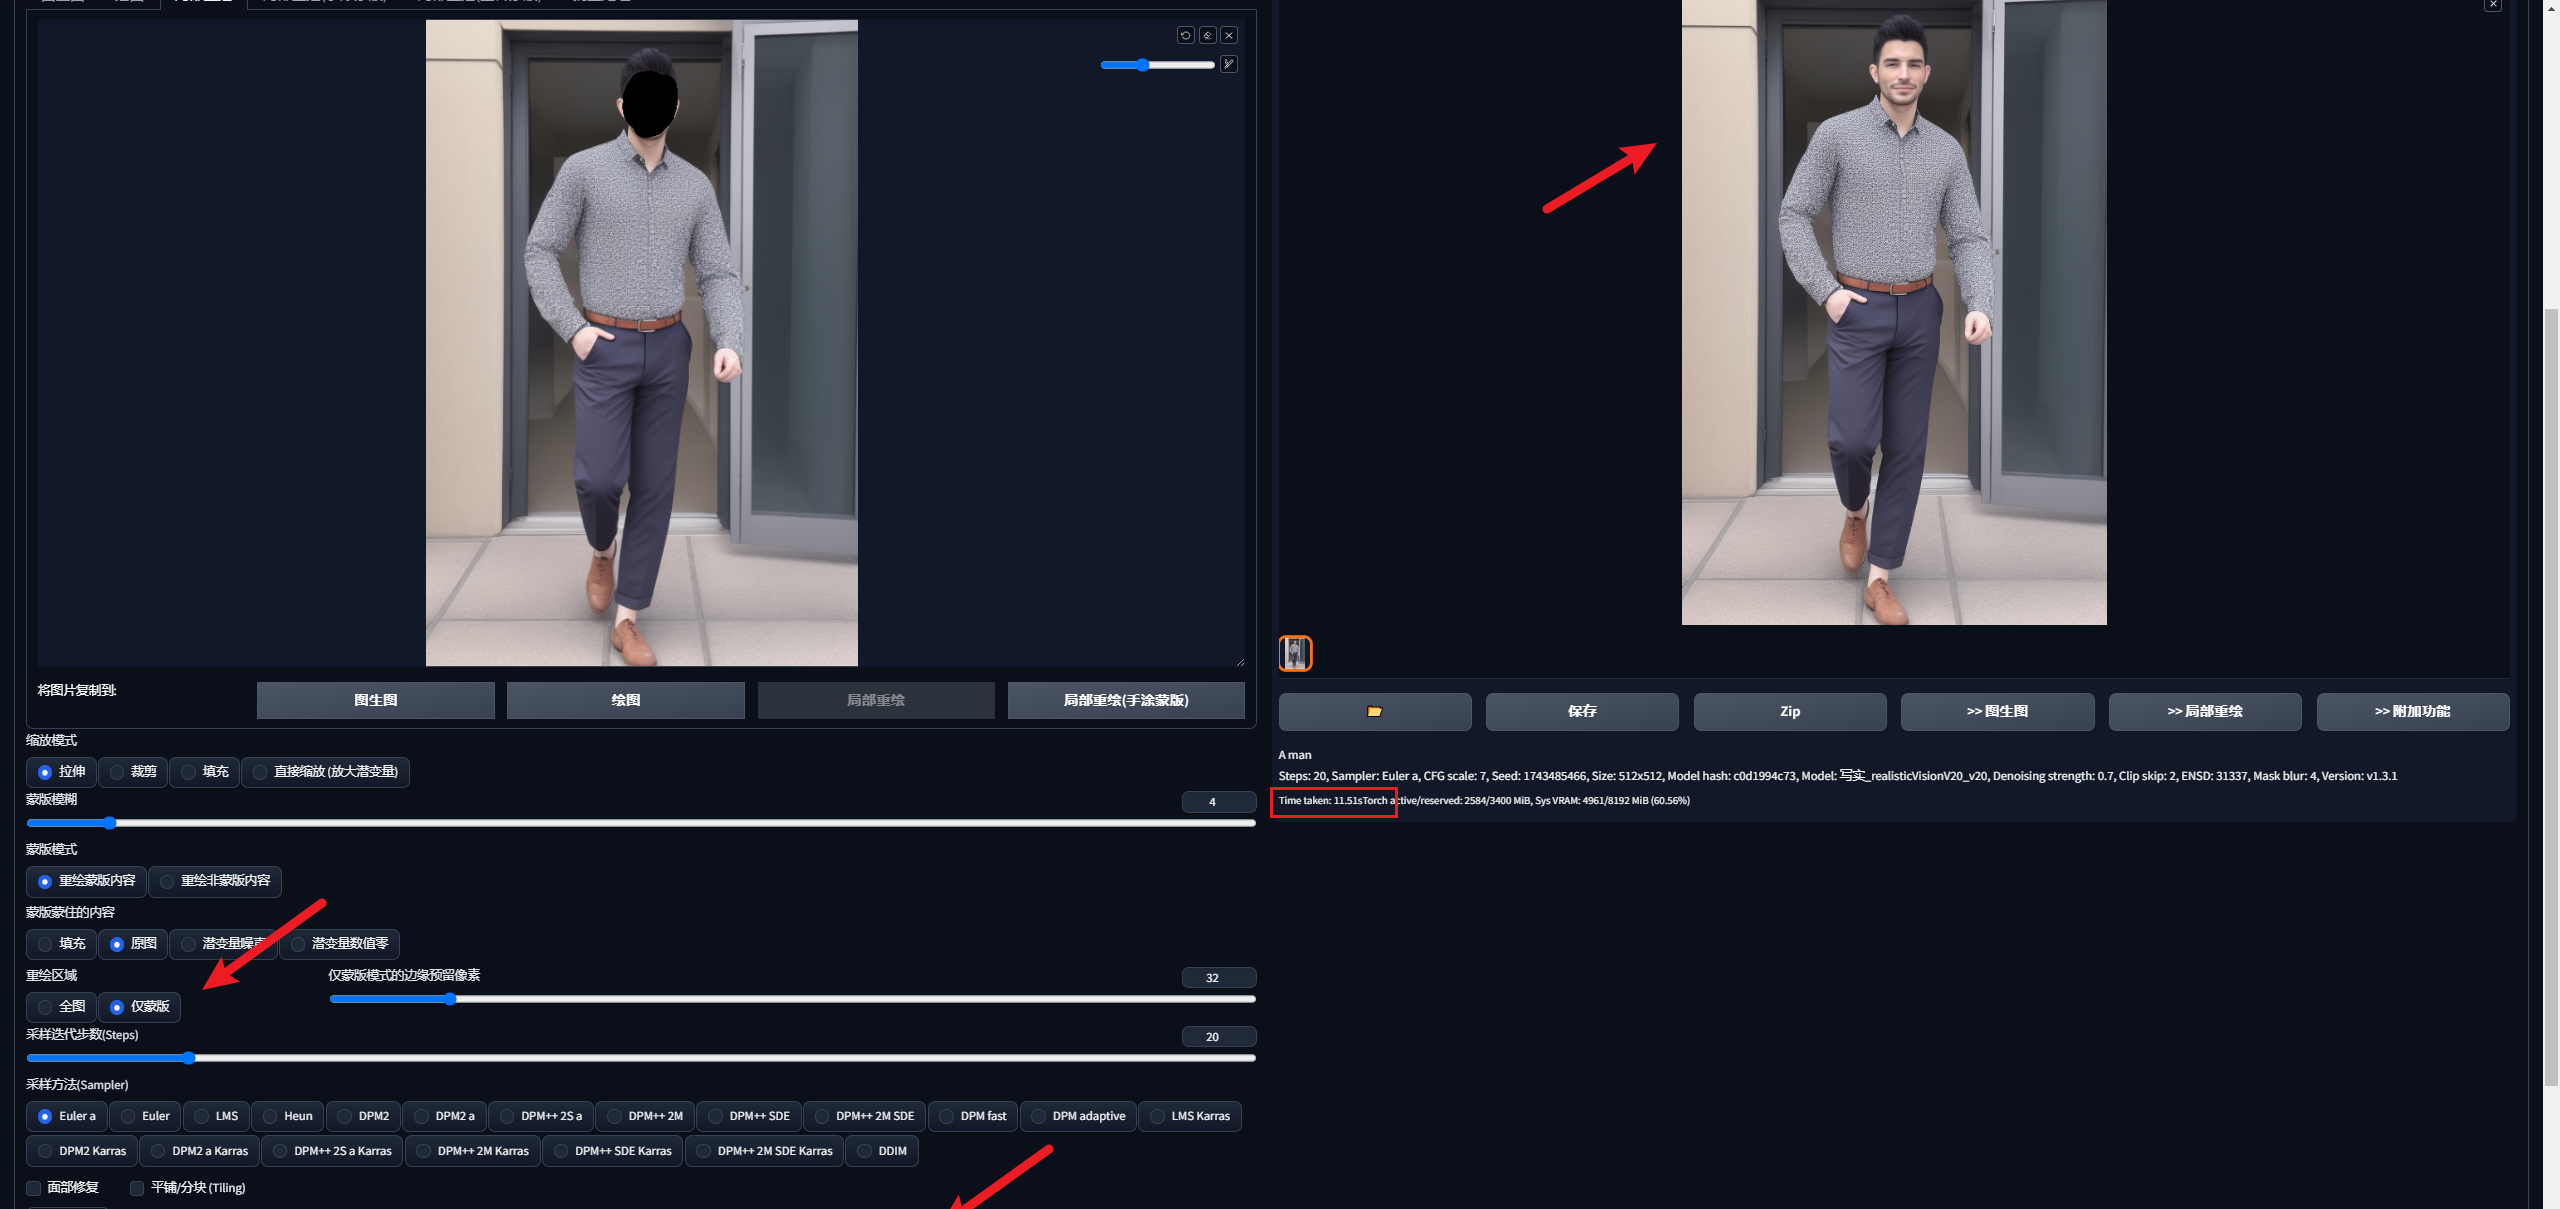Select the generated result thumbnail in the gallery
Screen dimensions: 2560x1209
tap(1295, 653)
